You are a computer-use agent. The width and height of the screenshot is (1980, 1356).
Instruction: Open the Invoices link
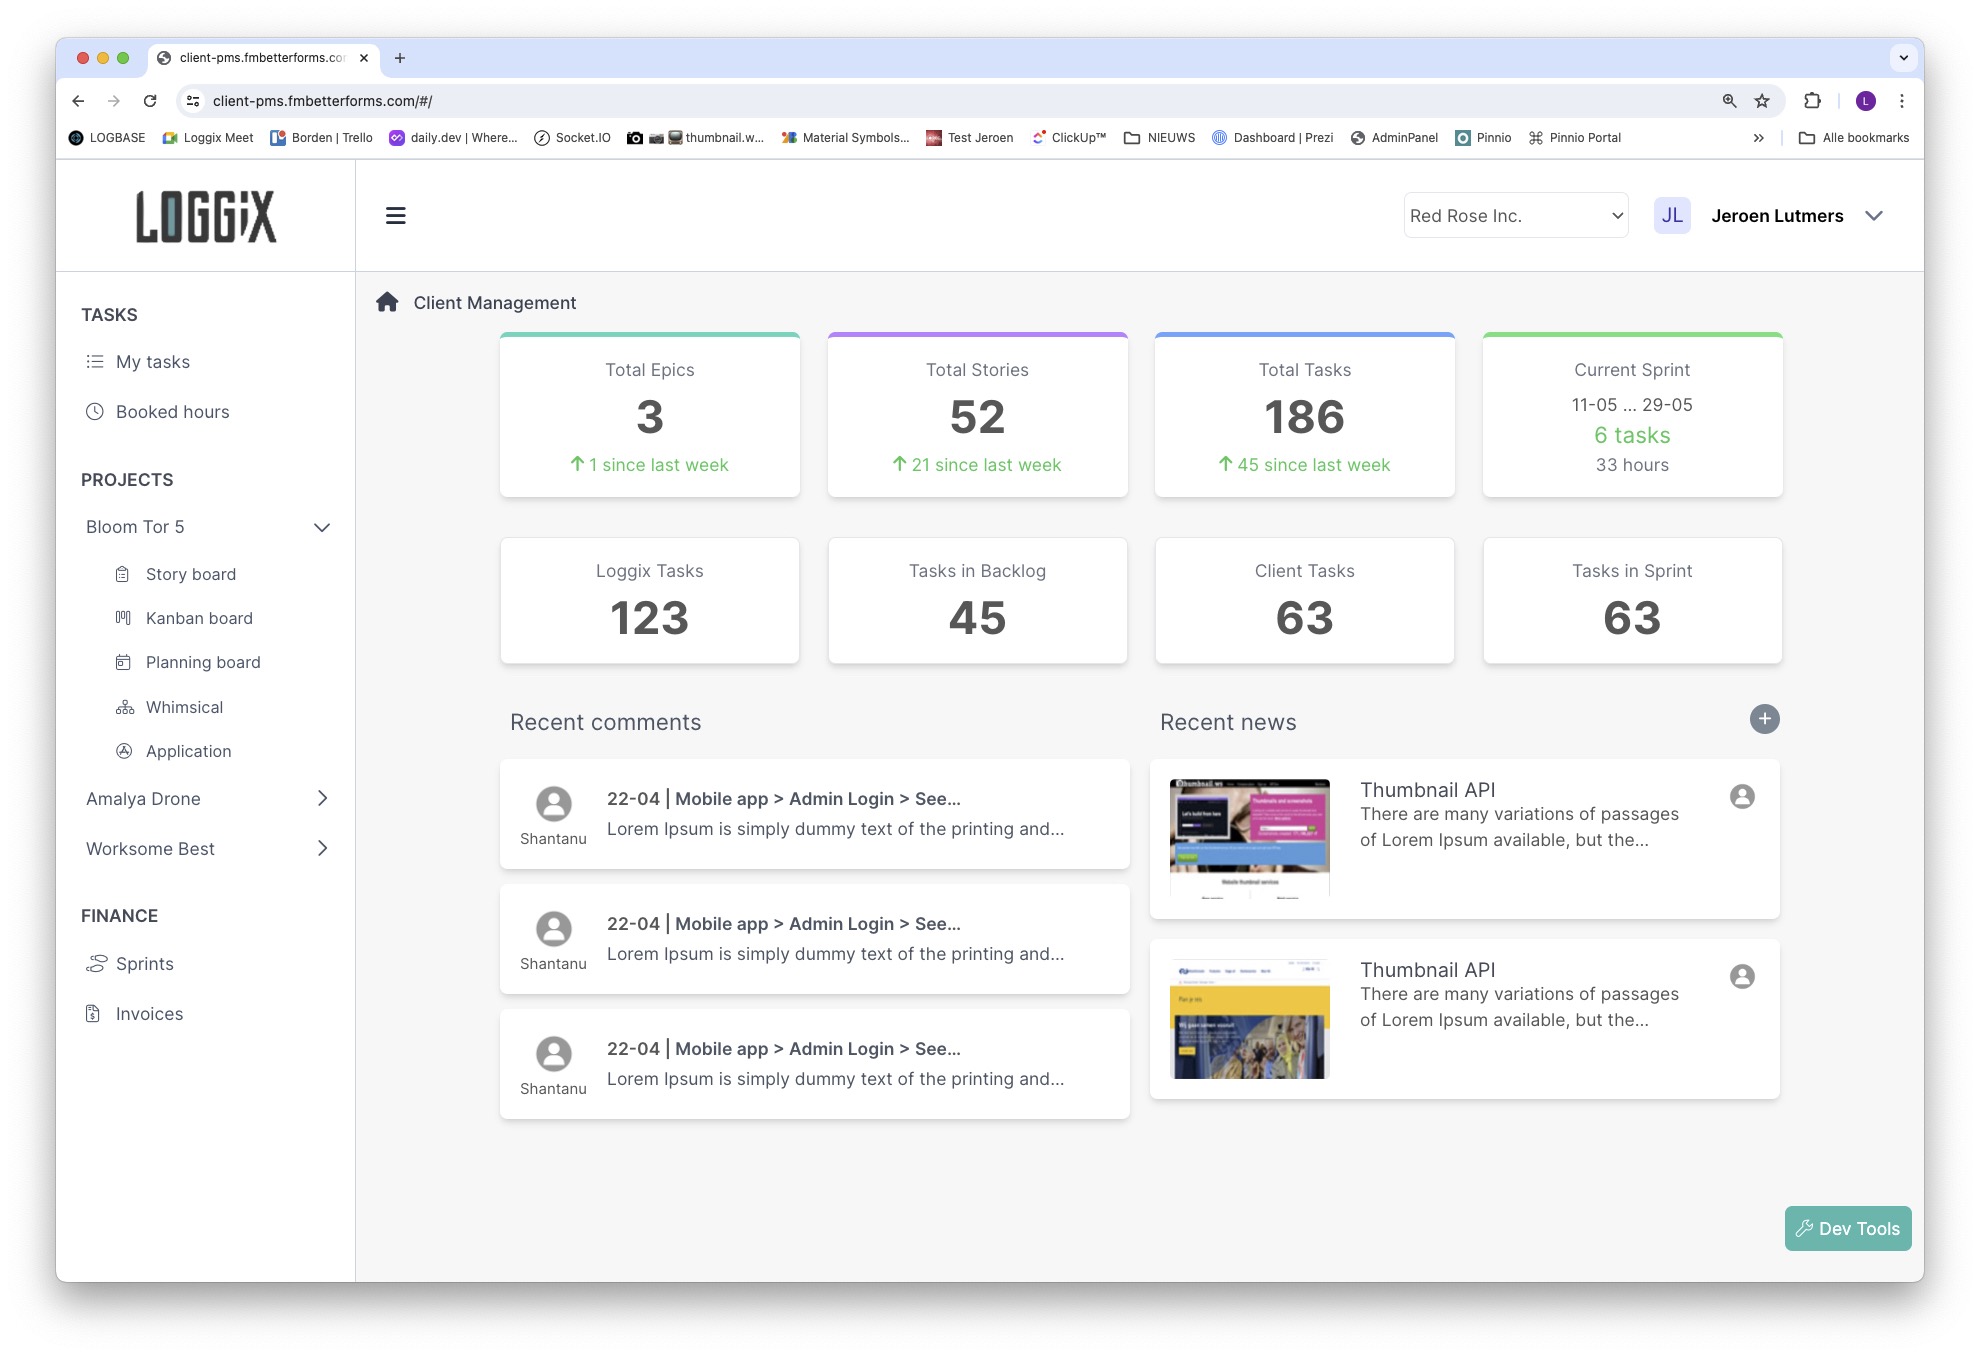[149, 1014]
